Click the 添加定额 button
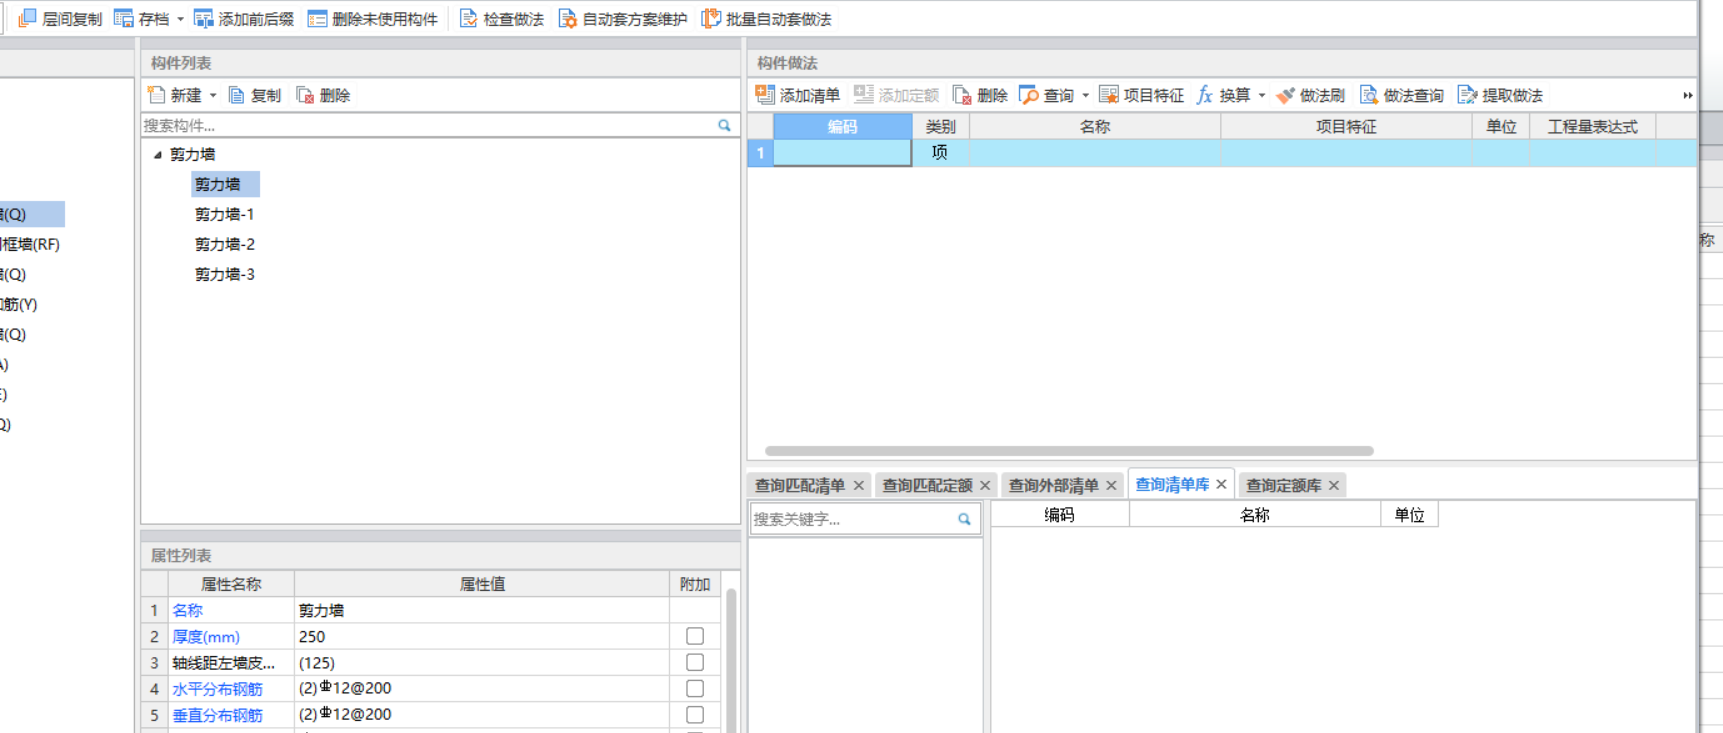The height and width of the screenshot is (733, 1723). coord(897,95)
